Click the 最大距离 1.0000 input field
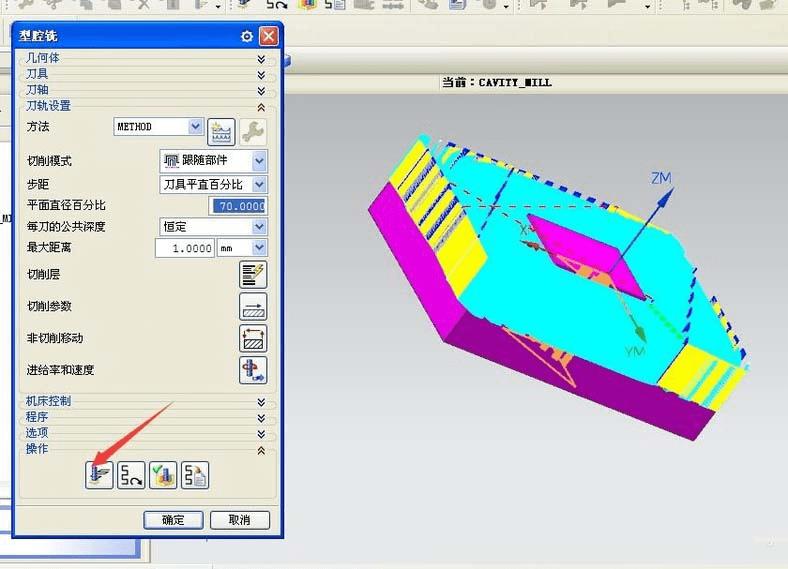Image resolution: width=788 pixels, height=569 pixels. 185,248
